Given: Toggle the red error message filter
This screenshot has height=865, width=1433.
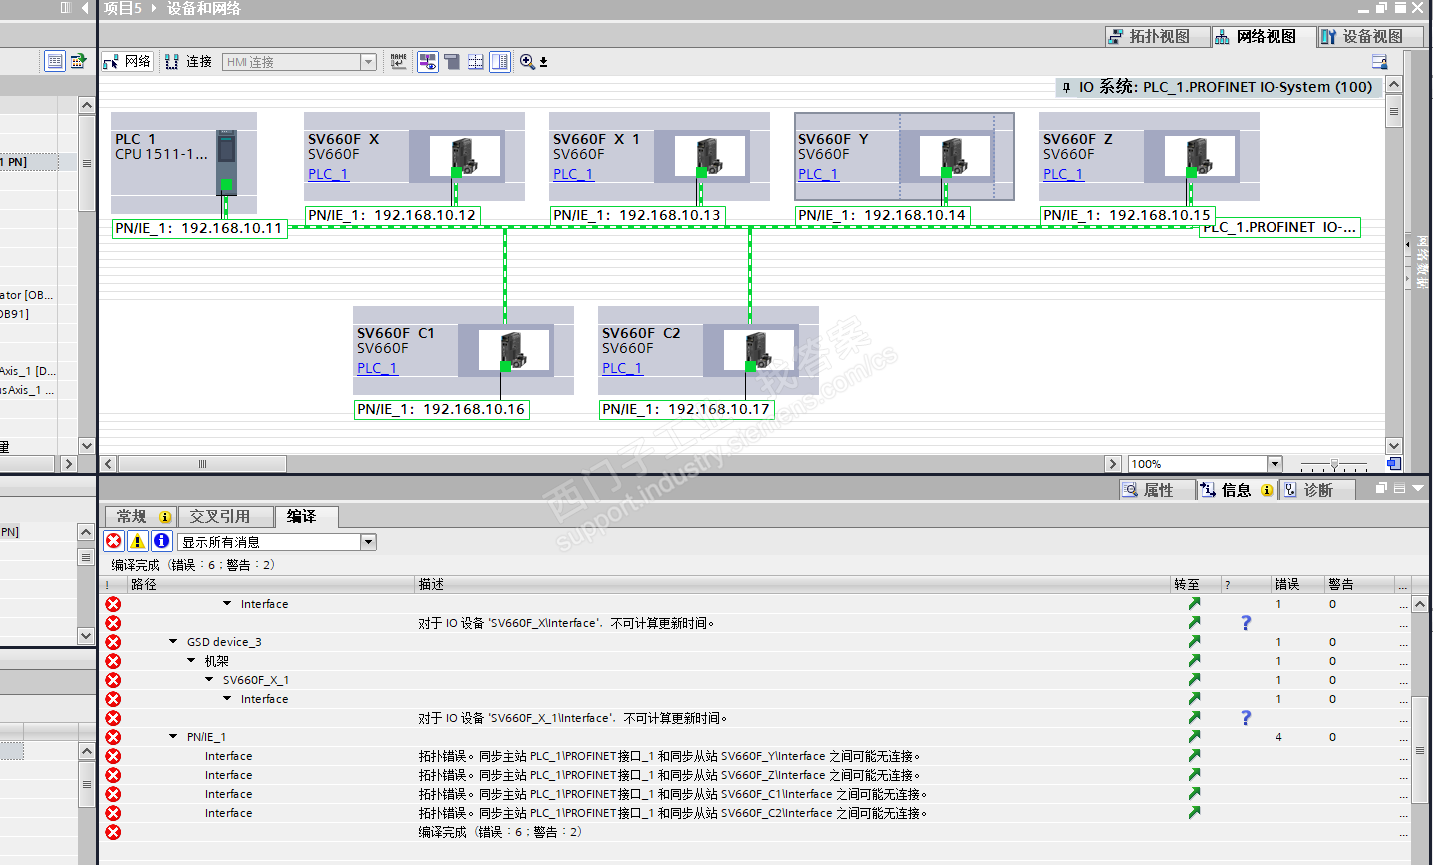Looking at the screenshot, I should pyautogui.click(x=114, y=541).
